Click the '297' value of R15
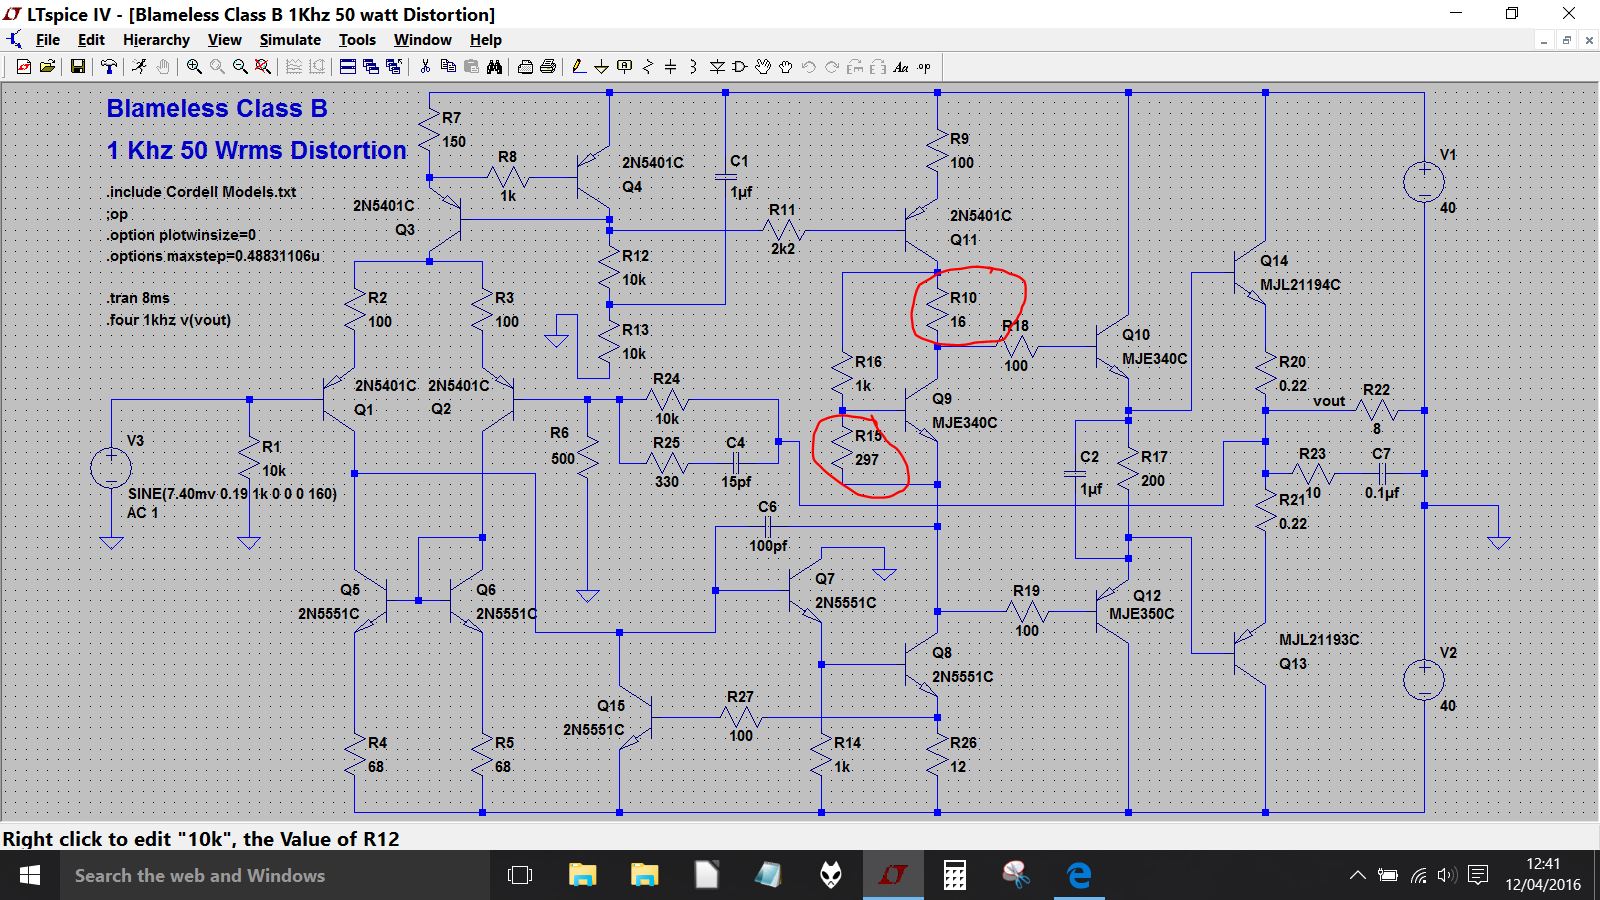The image size is (1600, 900). tap(866, 460)
